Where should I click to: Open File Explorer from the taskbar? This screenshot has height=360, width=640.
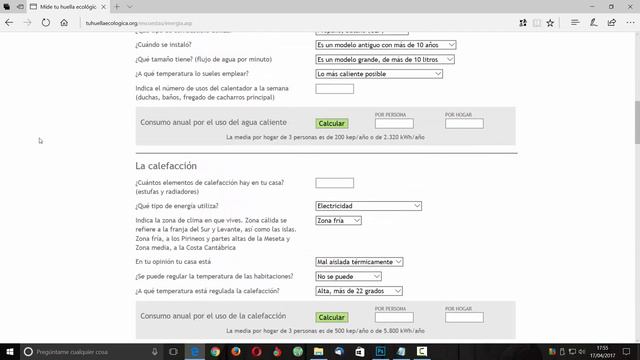[319, 352]
